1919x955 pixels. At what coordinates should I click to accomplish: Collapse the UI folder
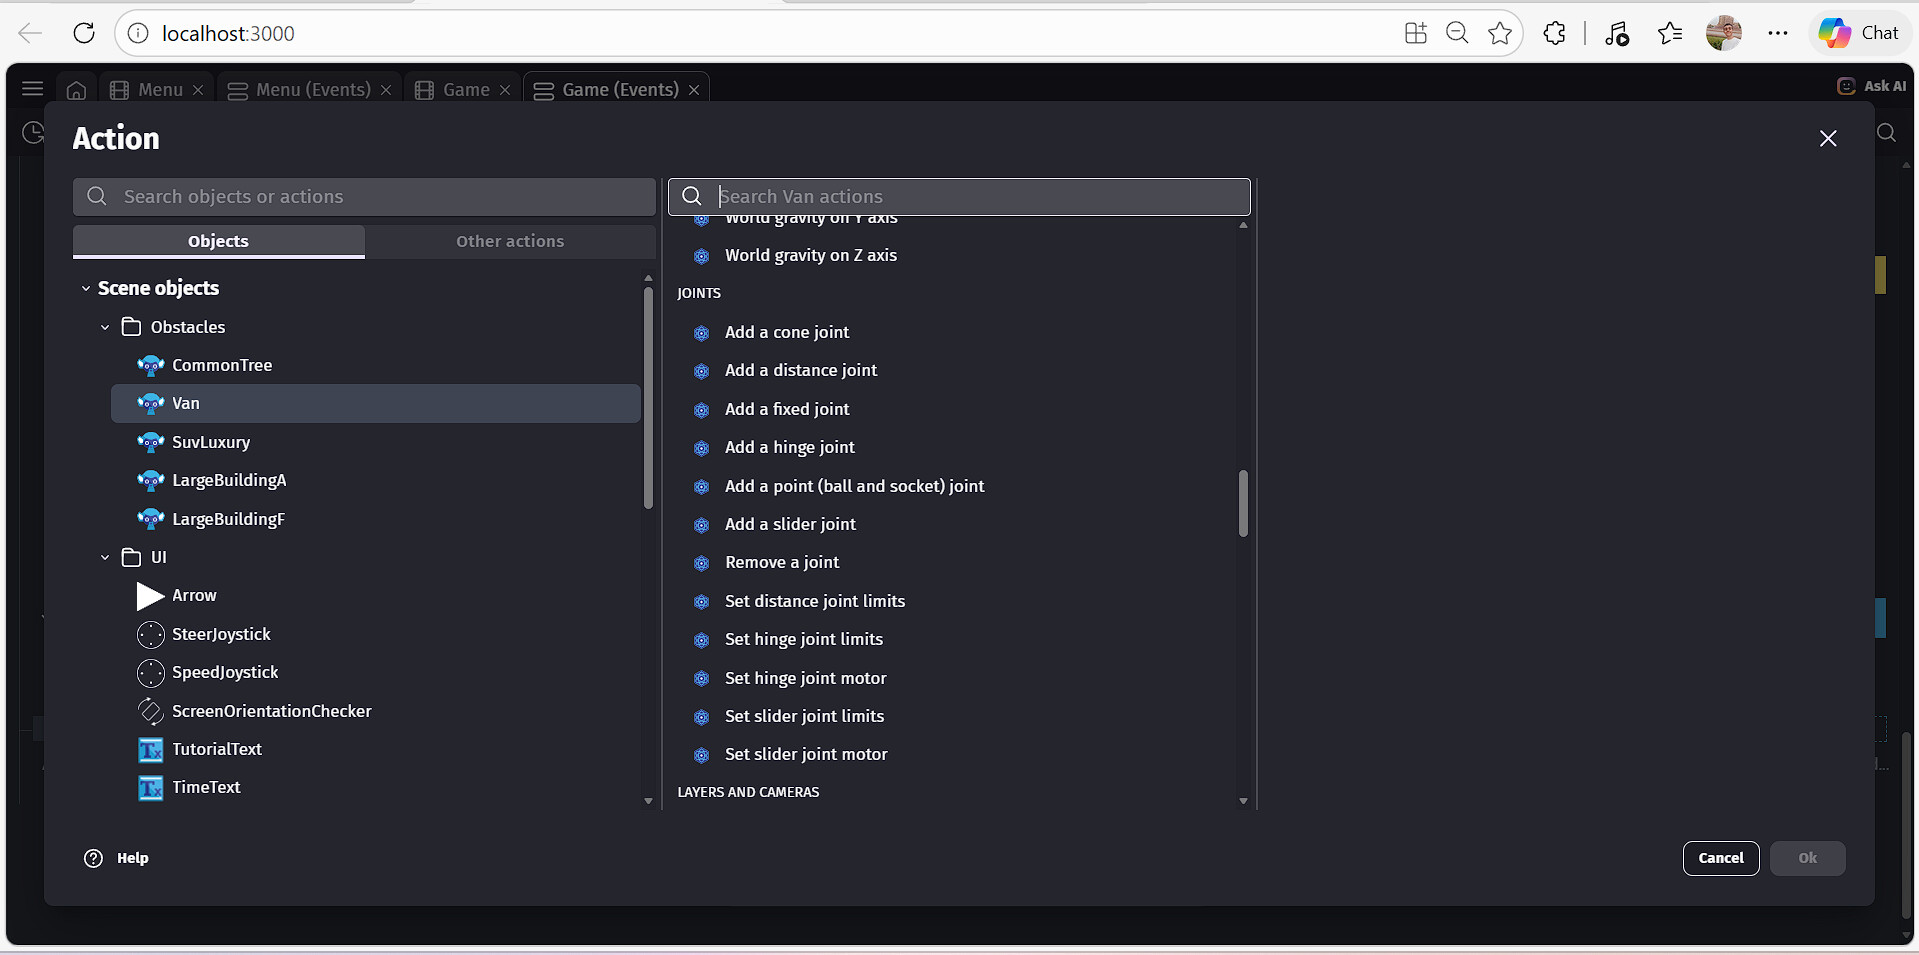coord(105,557)
